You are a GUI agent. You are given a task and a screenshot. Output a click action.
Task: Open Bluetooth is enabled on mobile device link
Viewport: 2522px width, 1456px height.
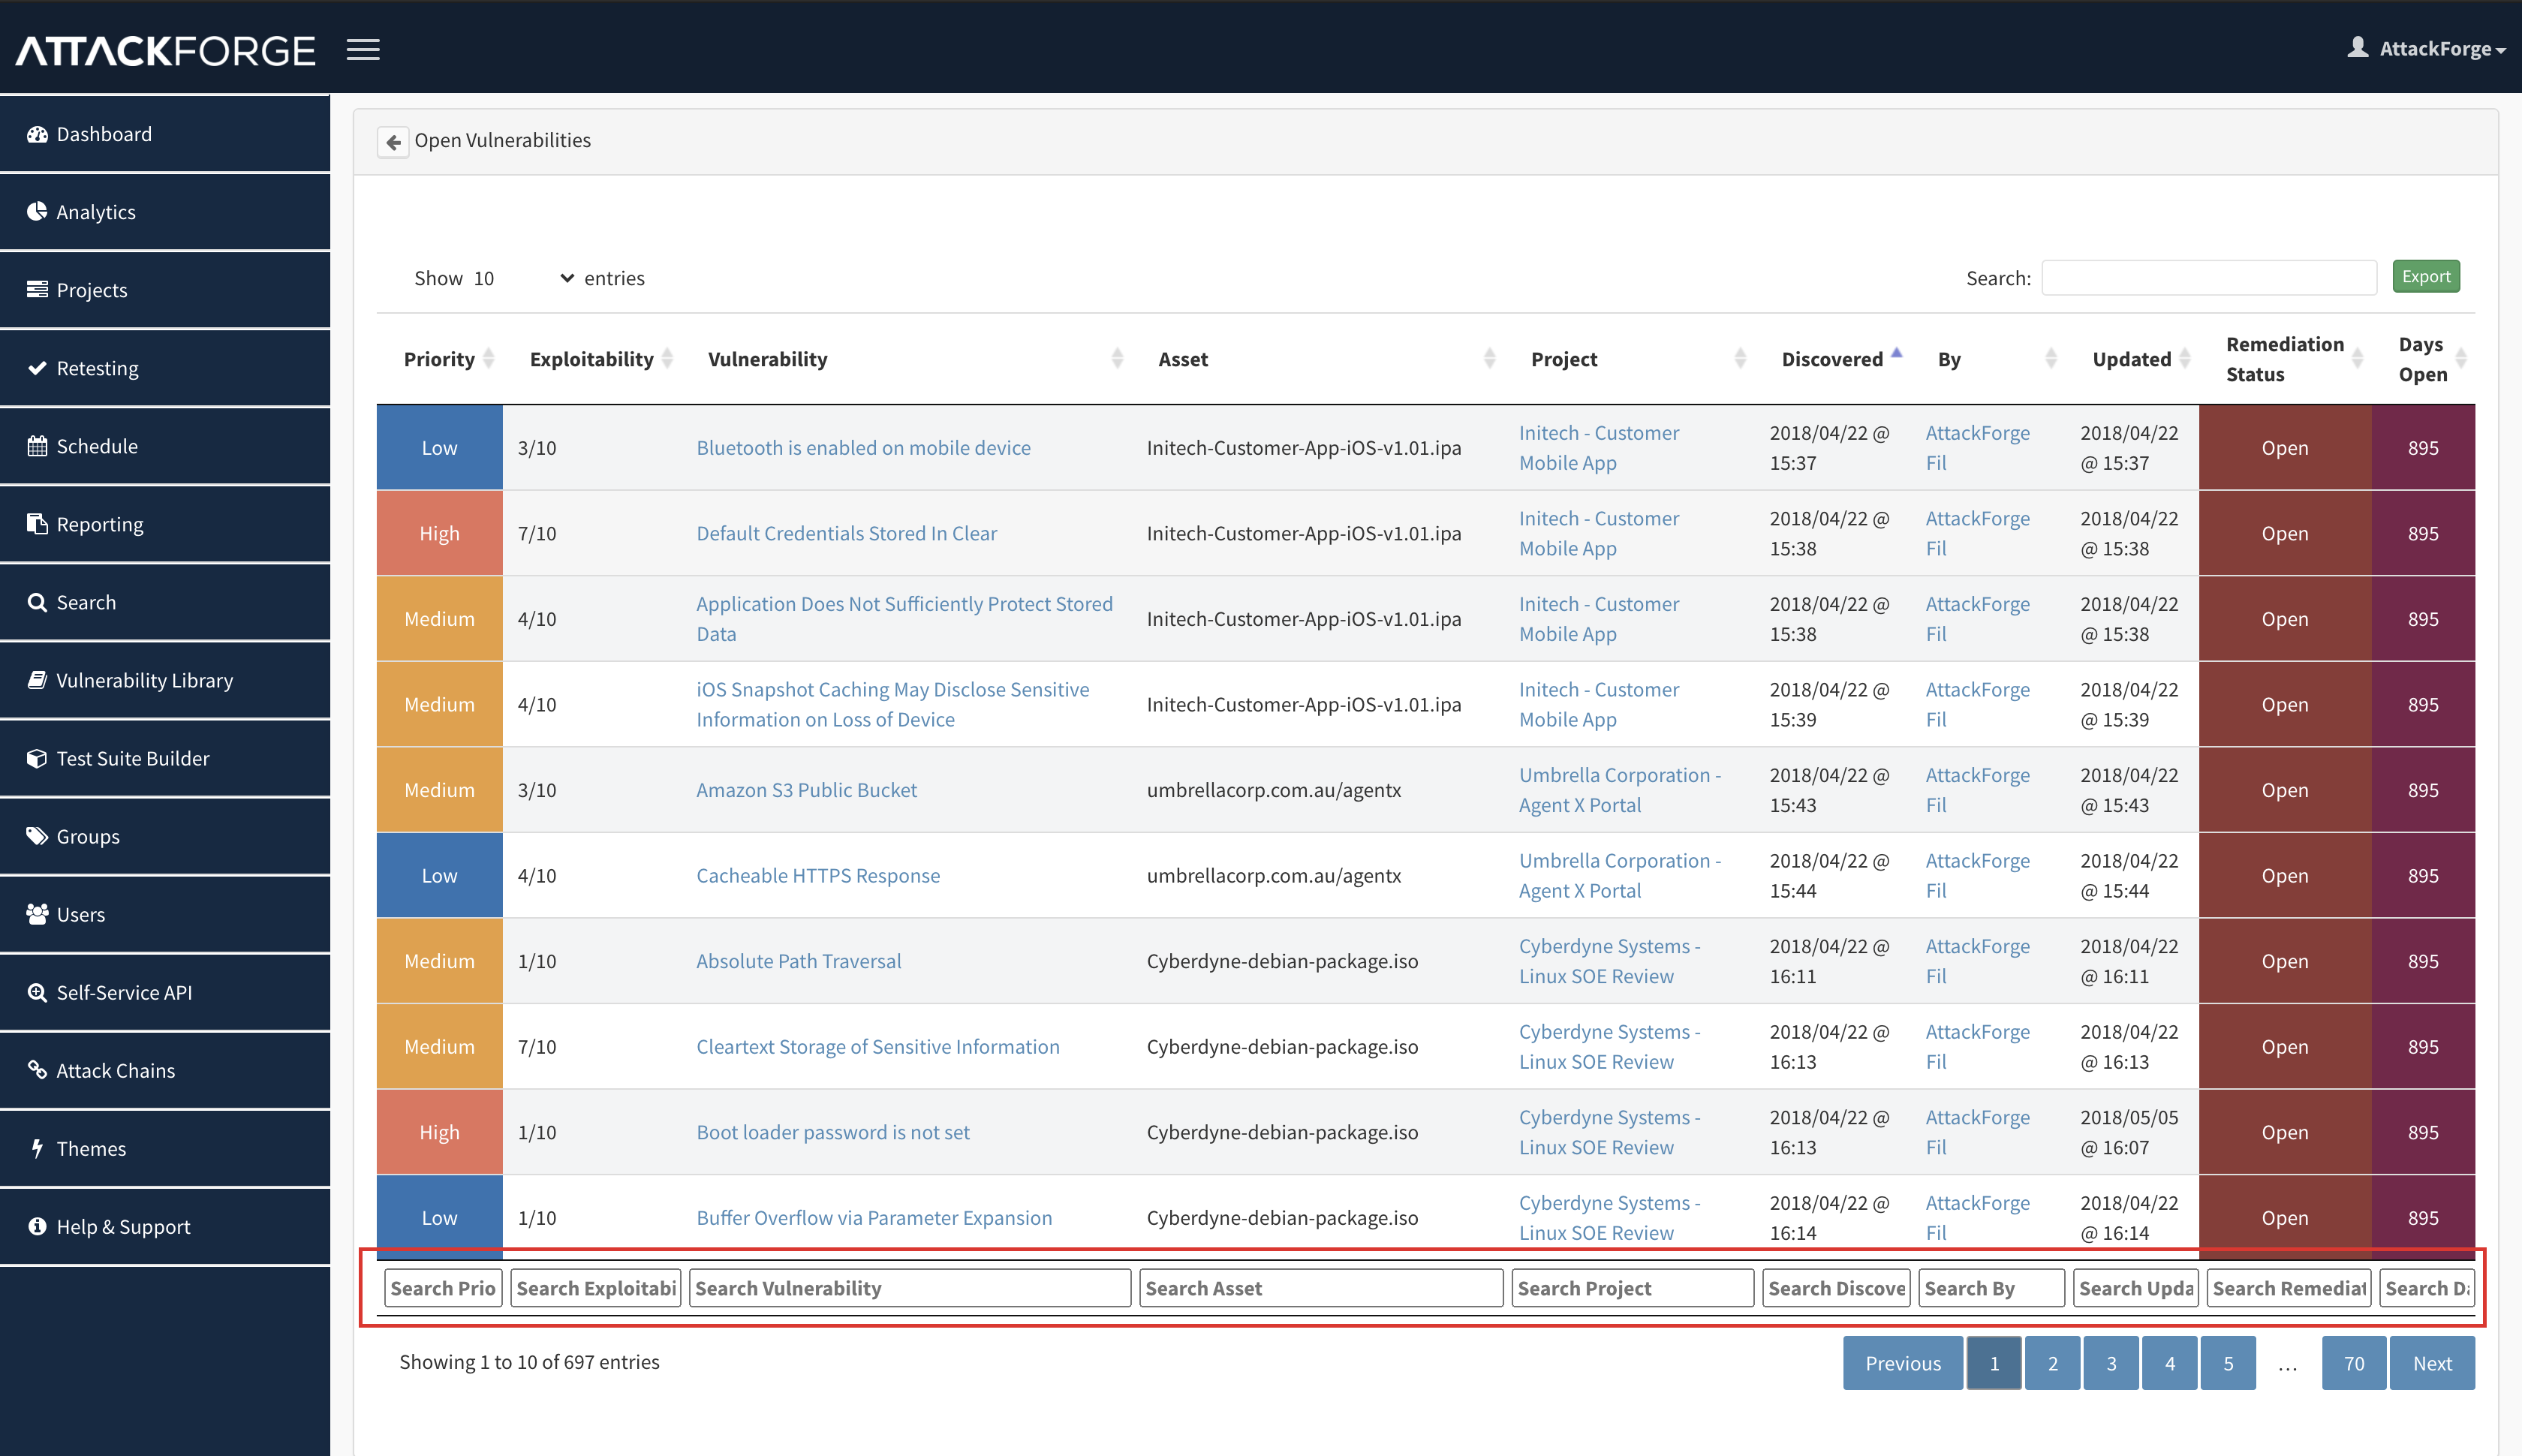click(x=863, y=448)
